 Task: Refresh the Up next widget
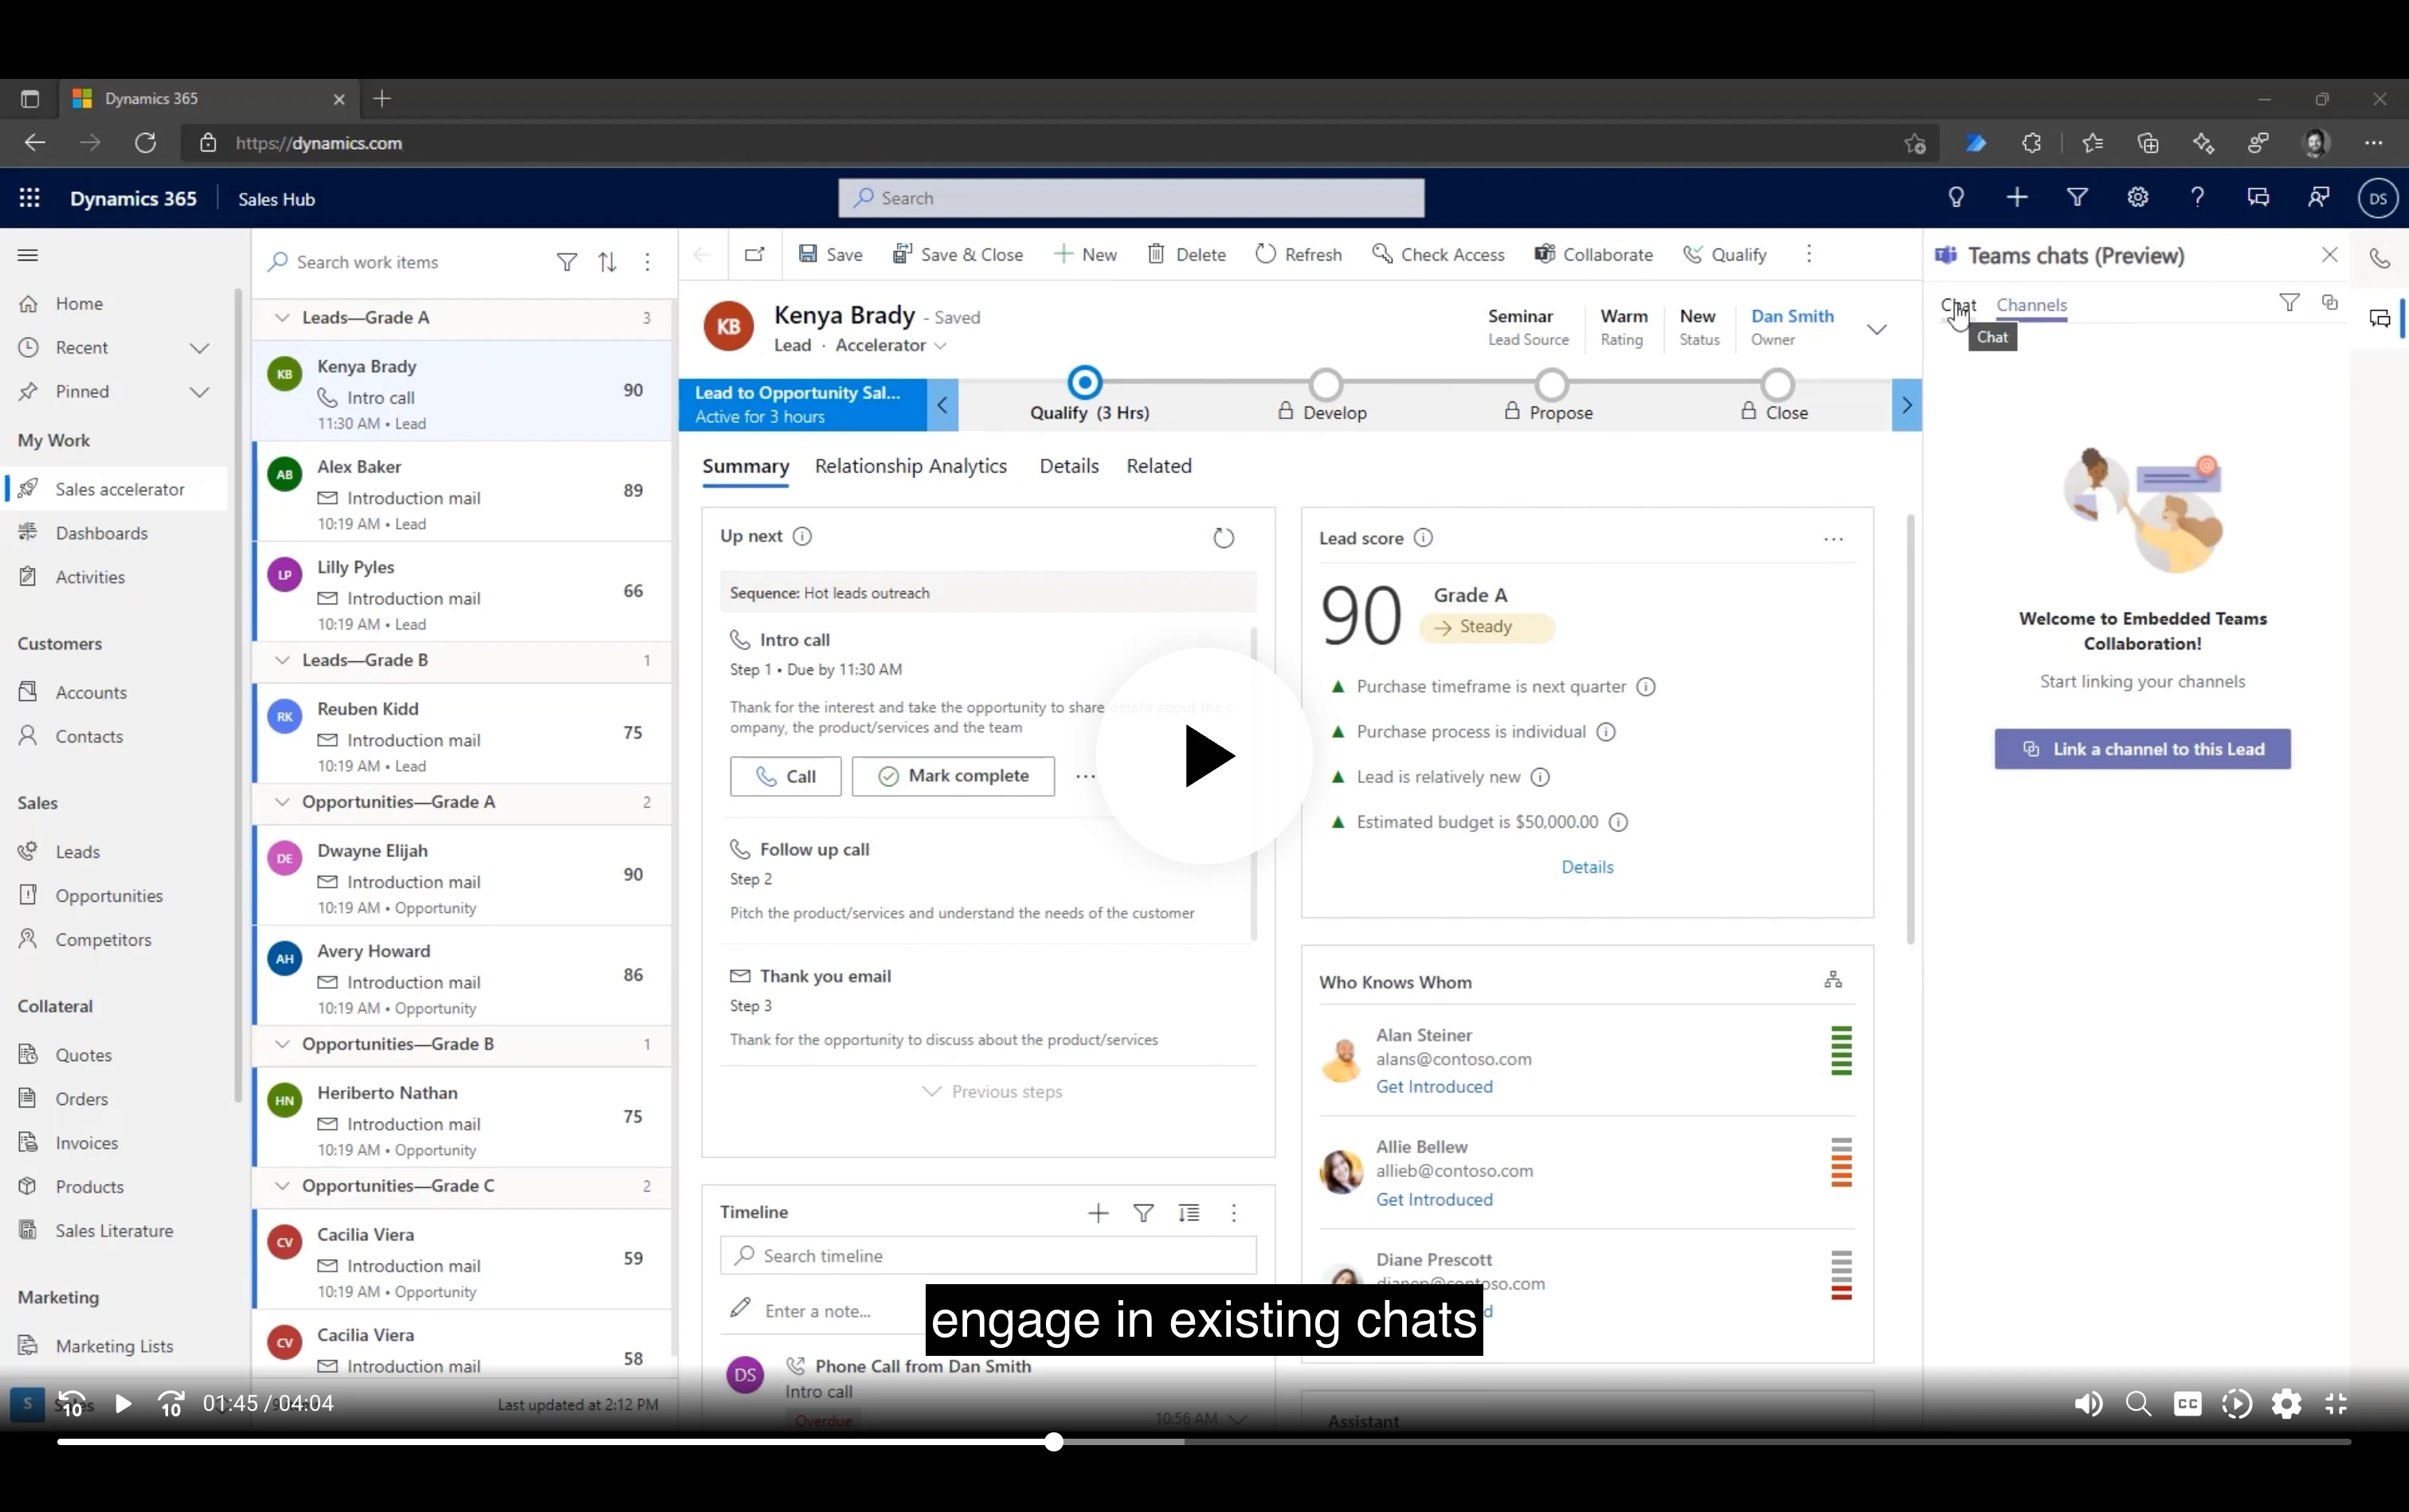pos(1223,538)
